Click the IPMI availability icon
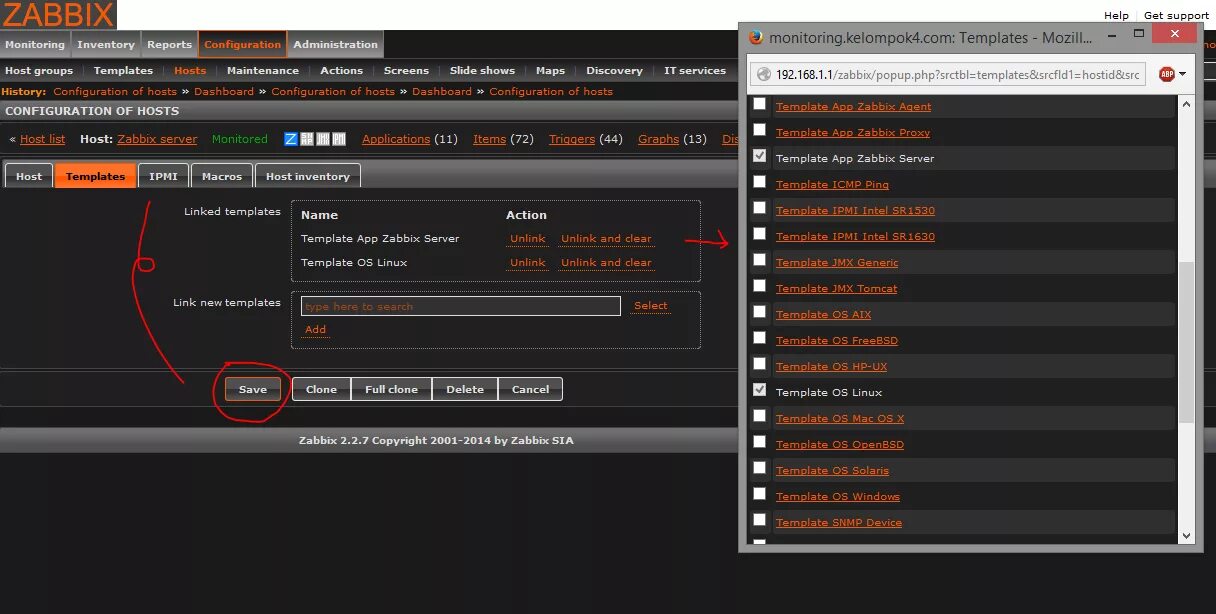The width and height of the screenshot is (1216, 614). 339,139
